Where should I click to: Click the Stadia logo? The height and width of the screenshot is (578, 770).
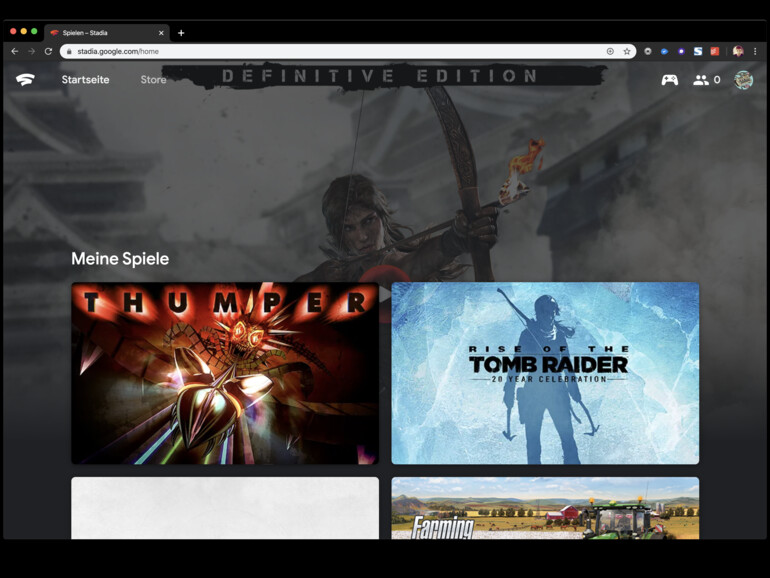tap(25, 80)
